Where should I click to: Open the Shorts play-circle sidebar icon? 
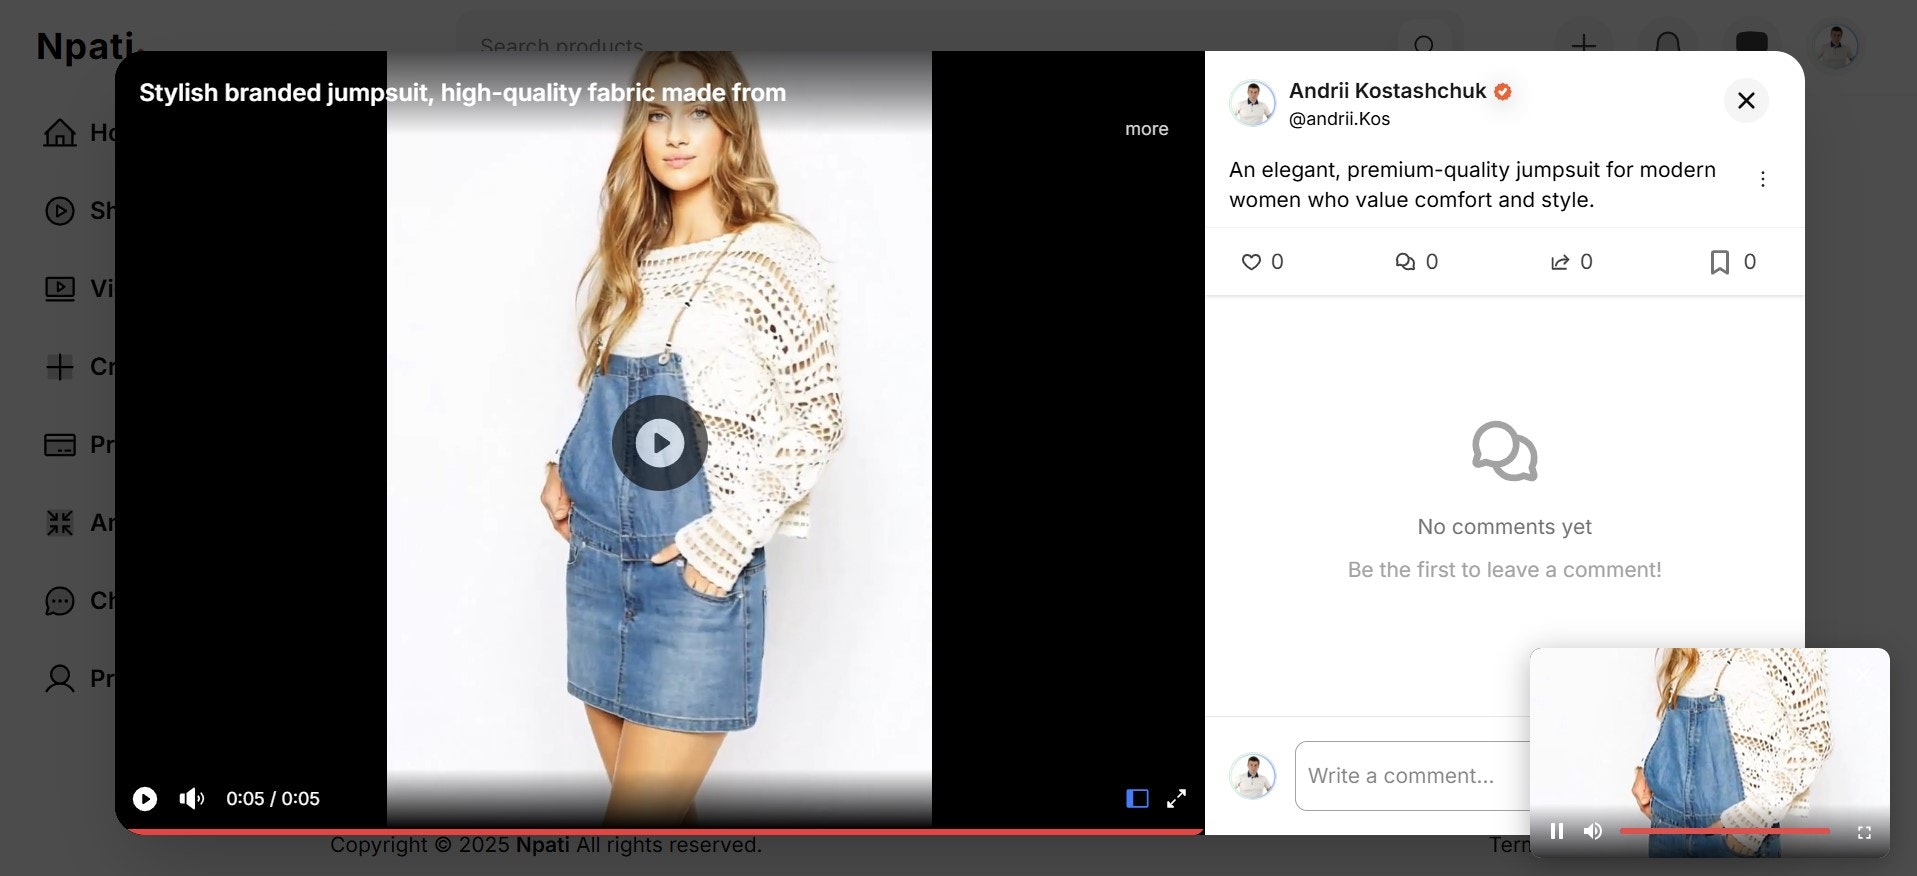60,211
